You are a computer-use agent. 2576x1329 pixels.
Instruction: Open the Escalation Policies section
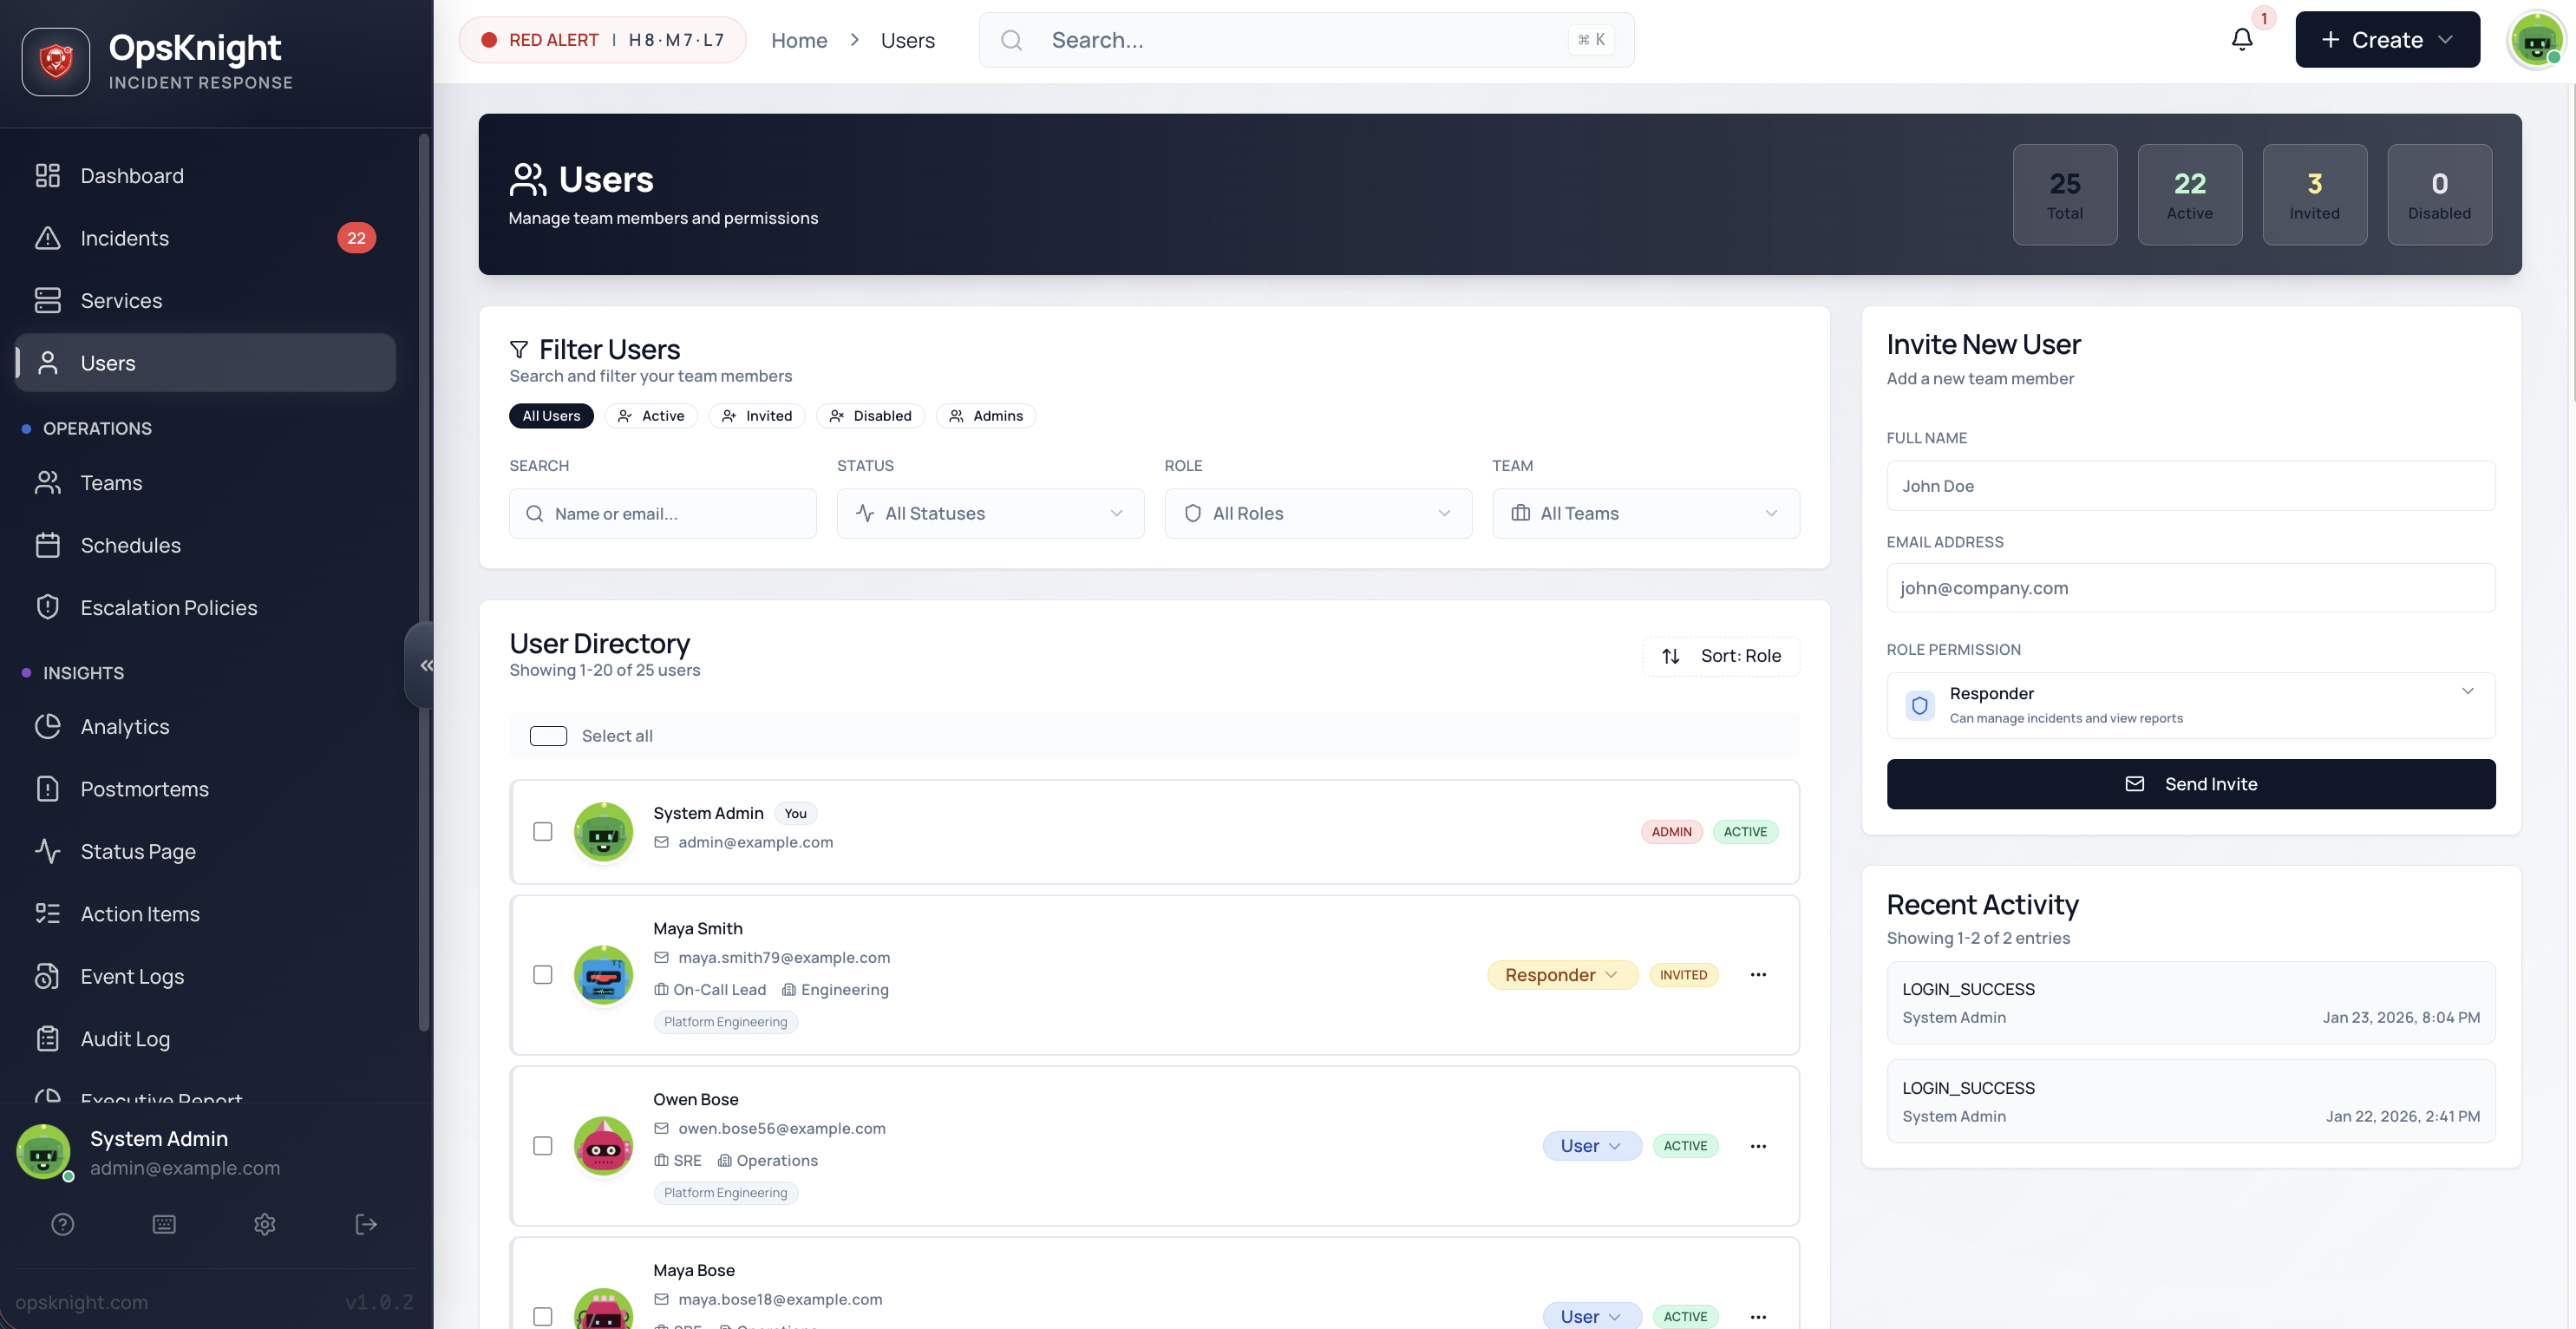[168, 607]
